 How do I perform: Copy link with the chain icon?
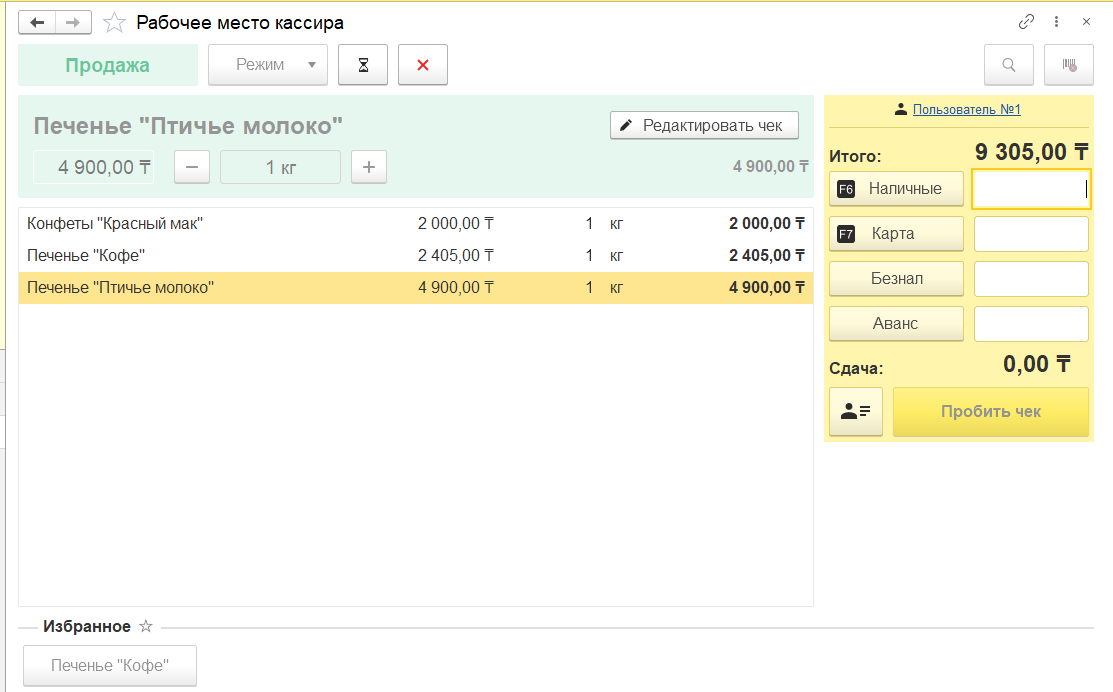[1026, 22]
